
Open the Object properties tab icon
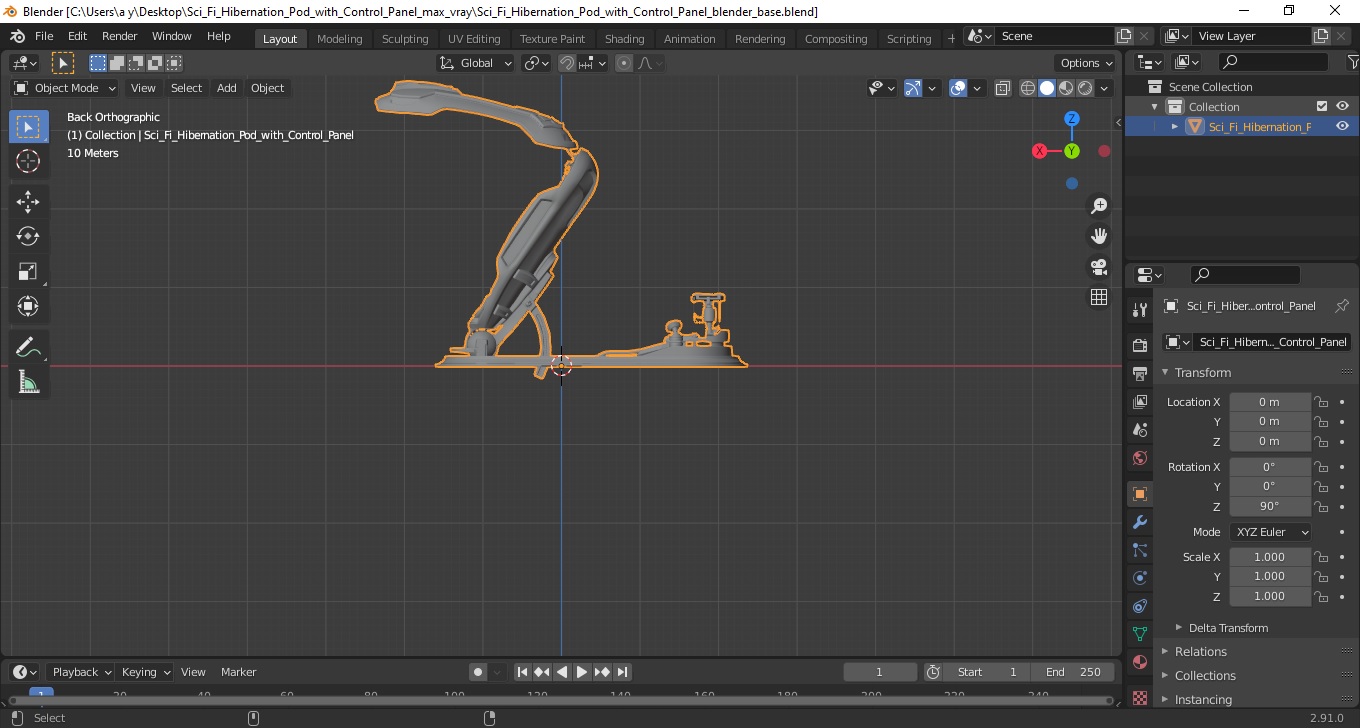[x=1139, y=494]
